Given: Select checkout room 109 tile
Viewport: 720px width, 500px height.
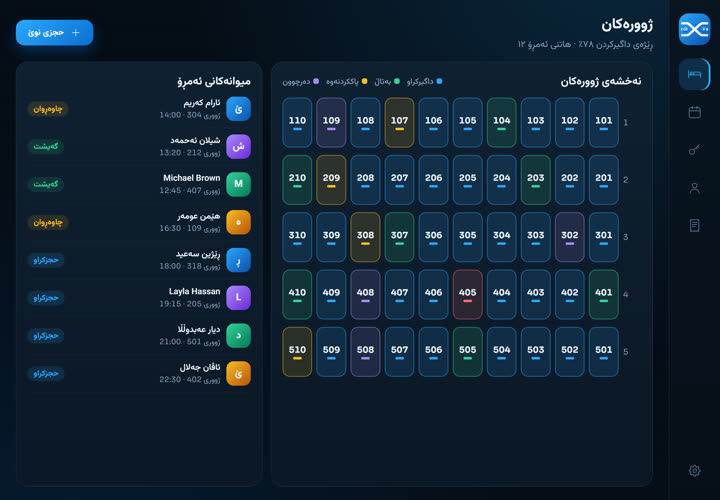Looking at the screenshot, I should [x=331, y=123].
